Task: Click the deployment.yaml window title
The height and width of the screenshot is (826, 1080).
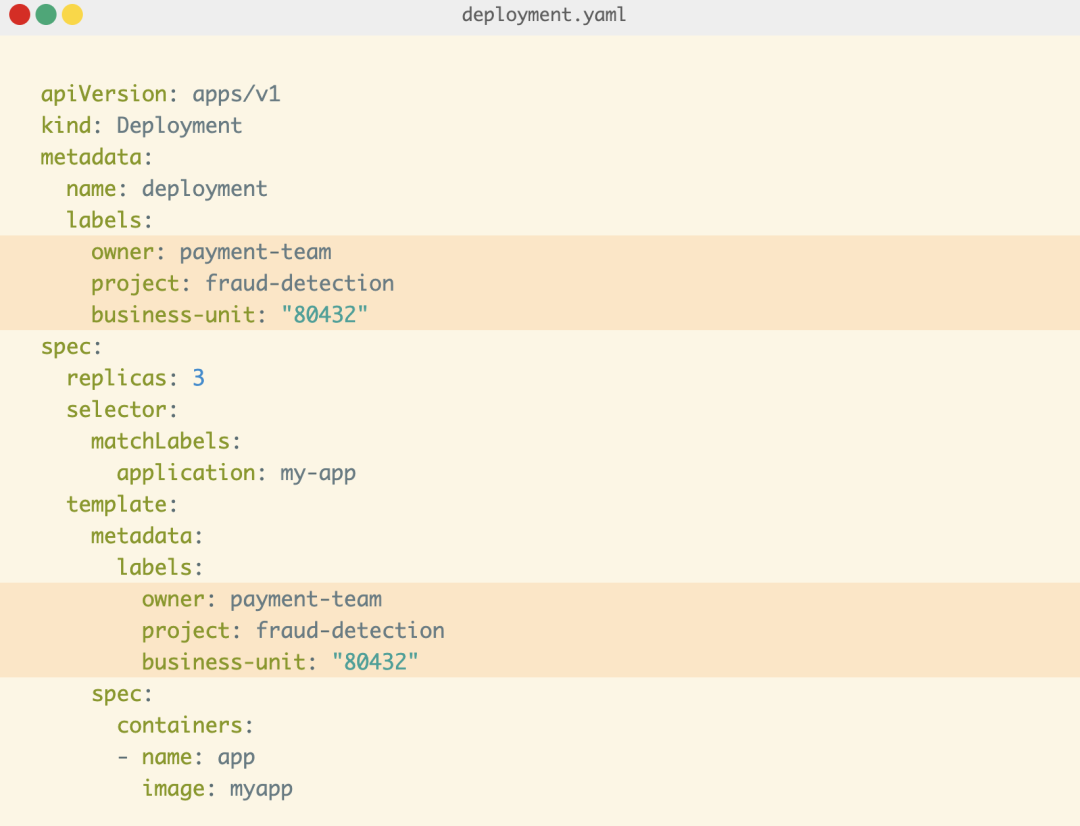Action: coord(544,15)
